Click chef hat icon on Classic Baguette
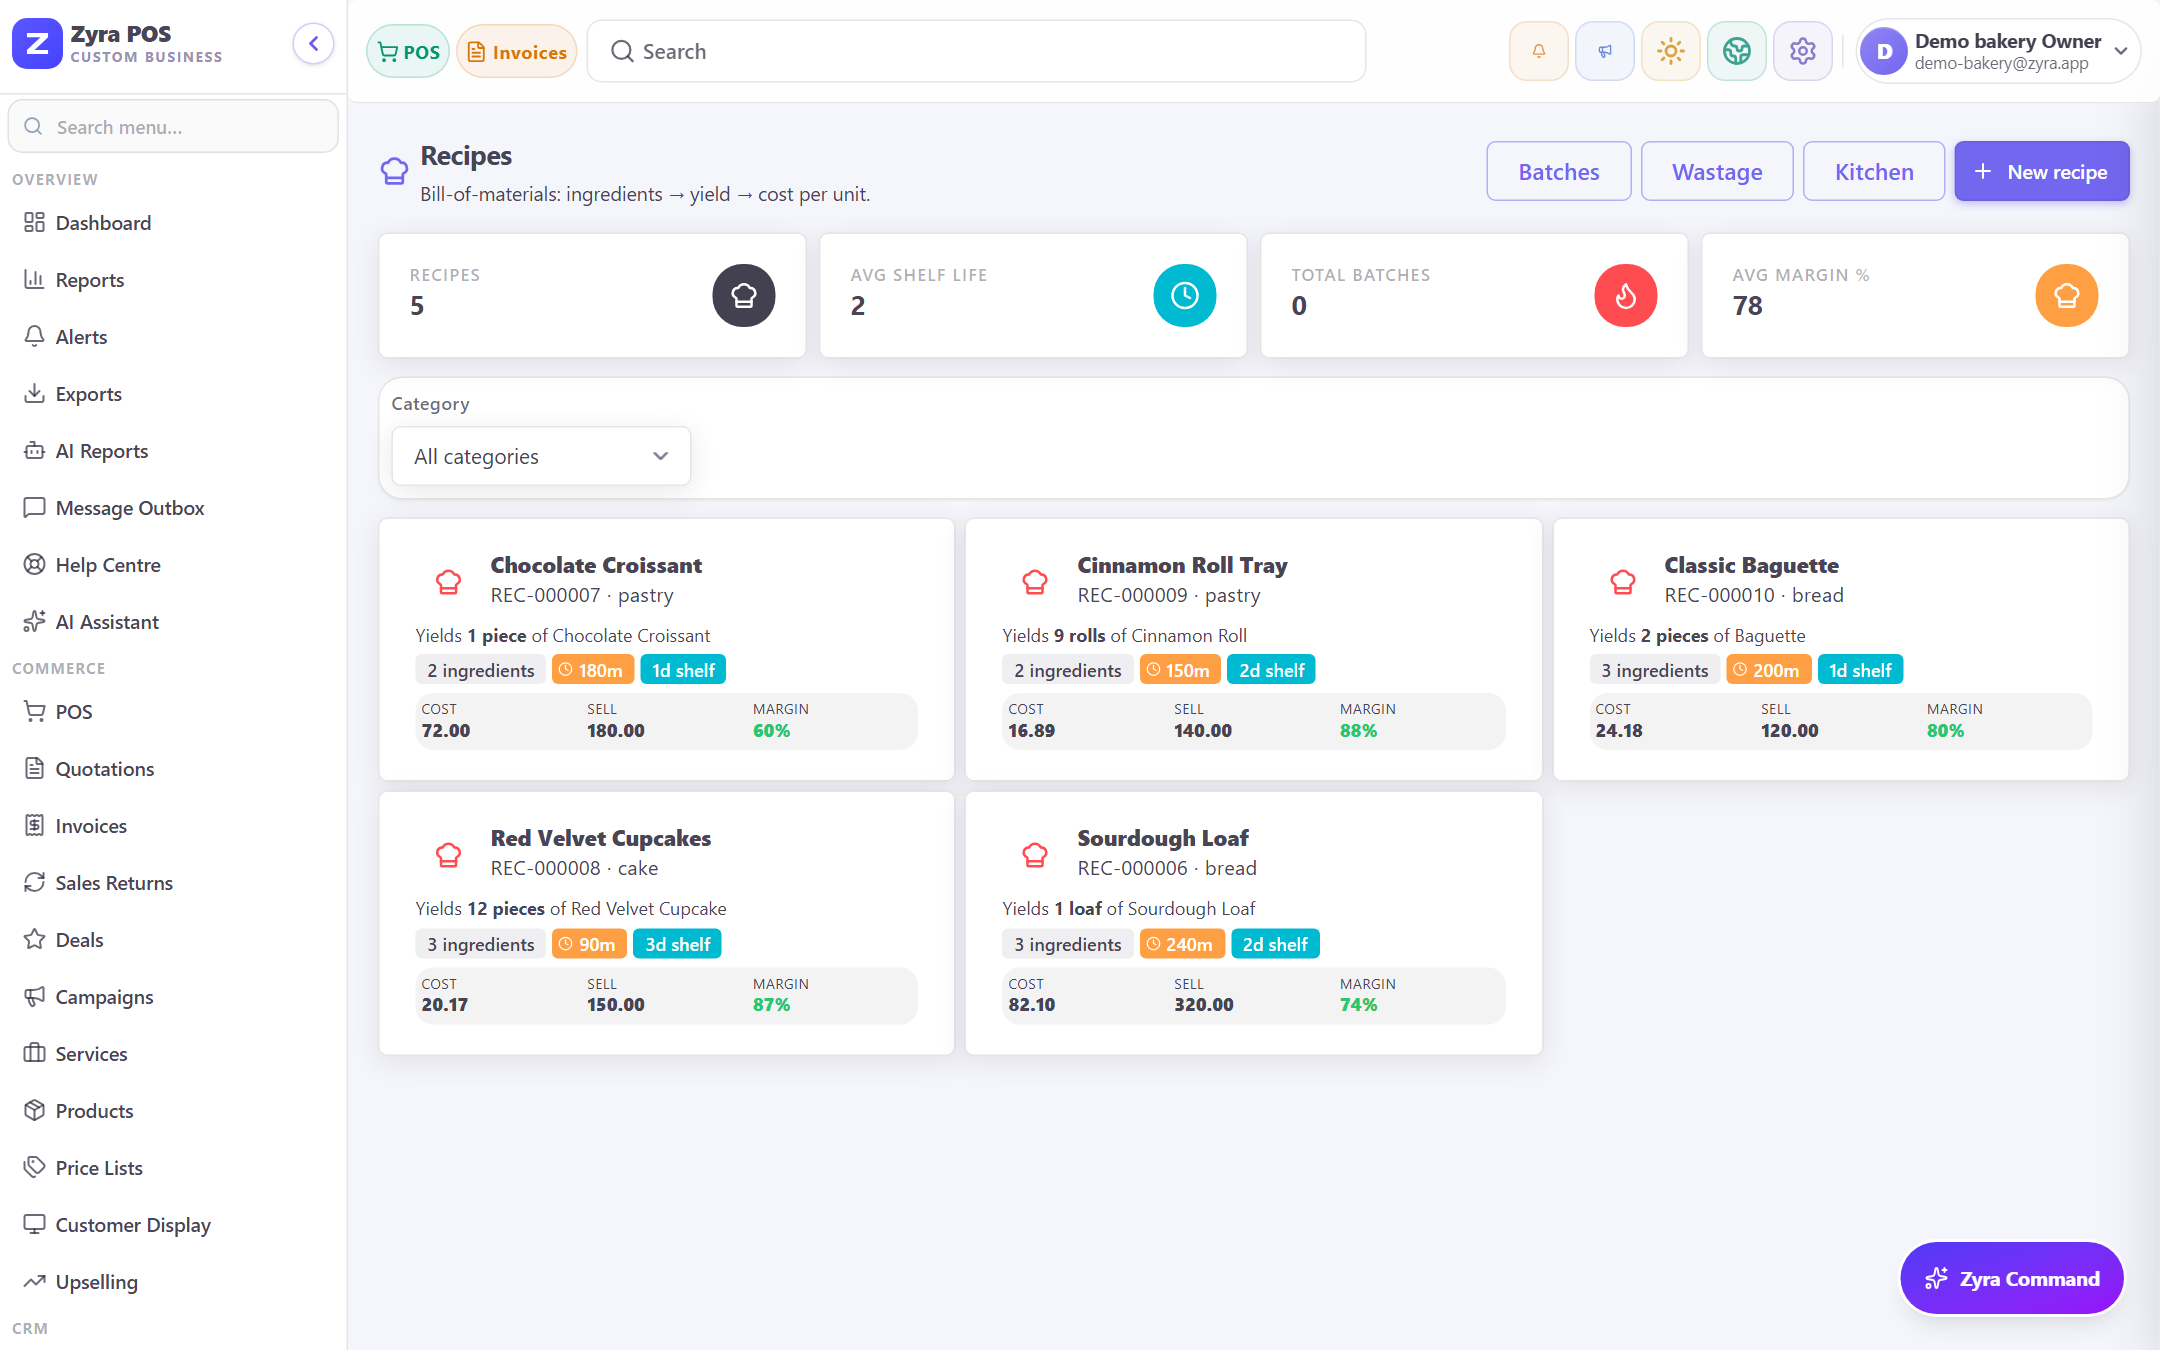The image size is (2160, 1350). click(x=1622, y=581)
